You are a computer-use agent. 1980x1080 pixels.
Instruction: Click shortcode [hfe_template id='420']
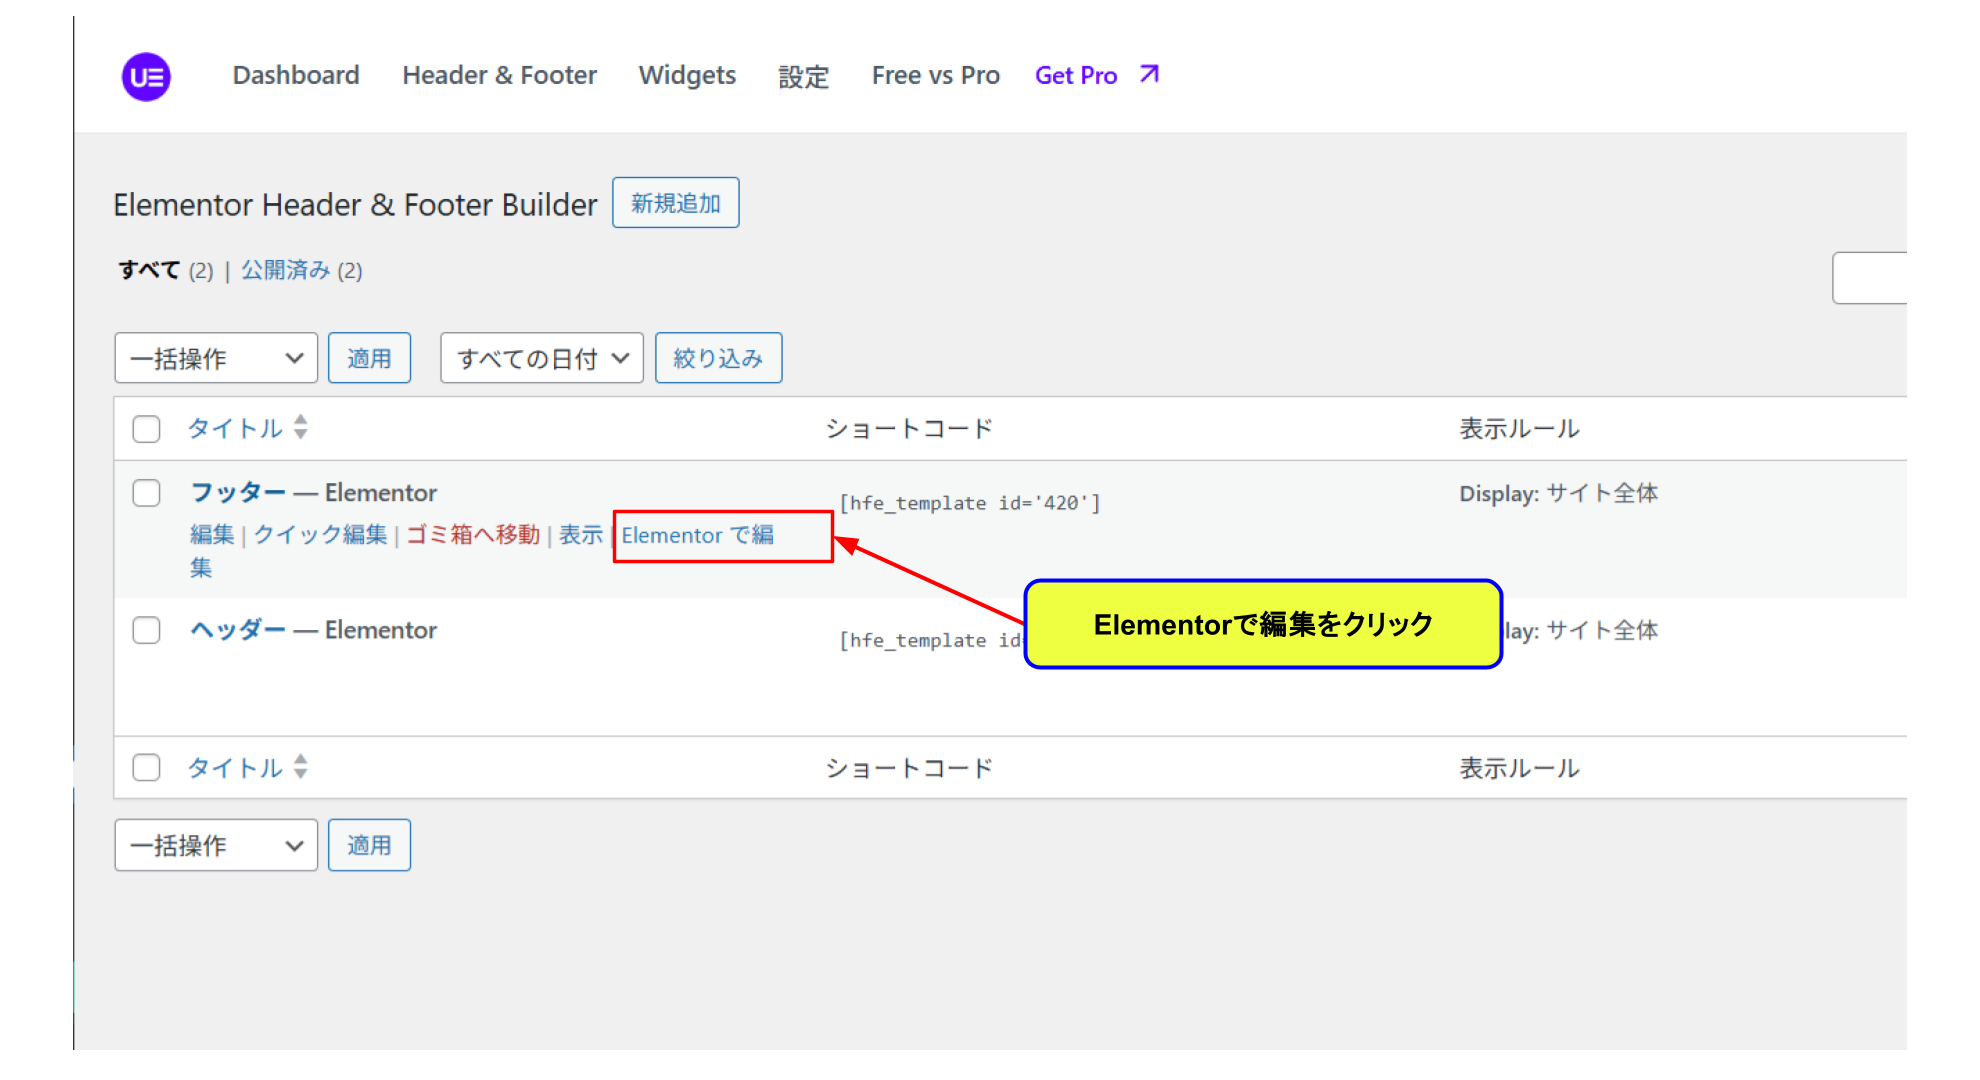(970, 503)
